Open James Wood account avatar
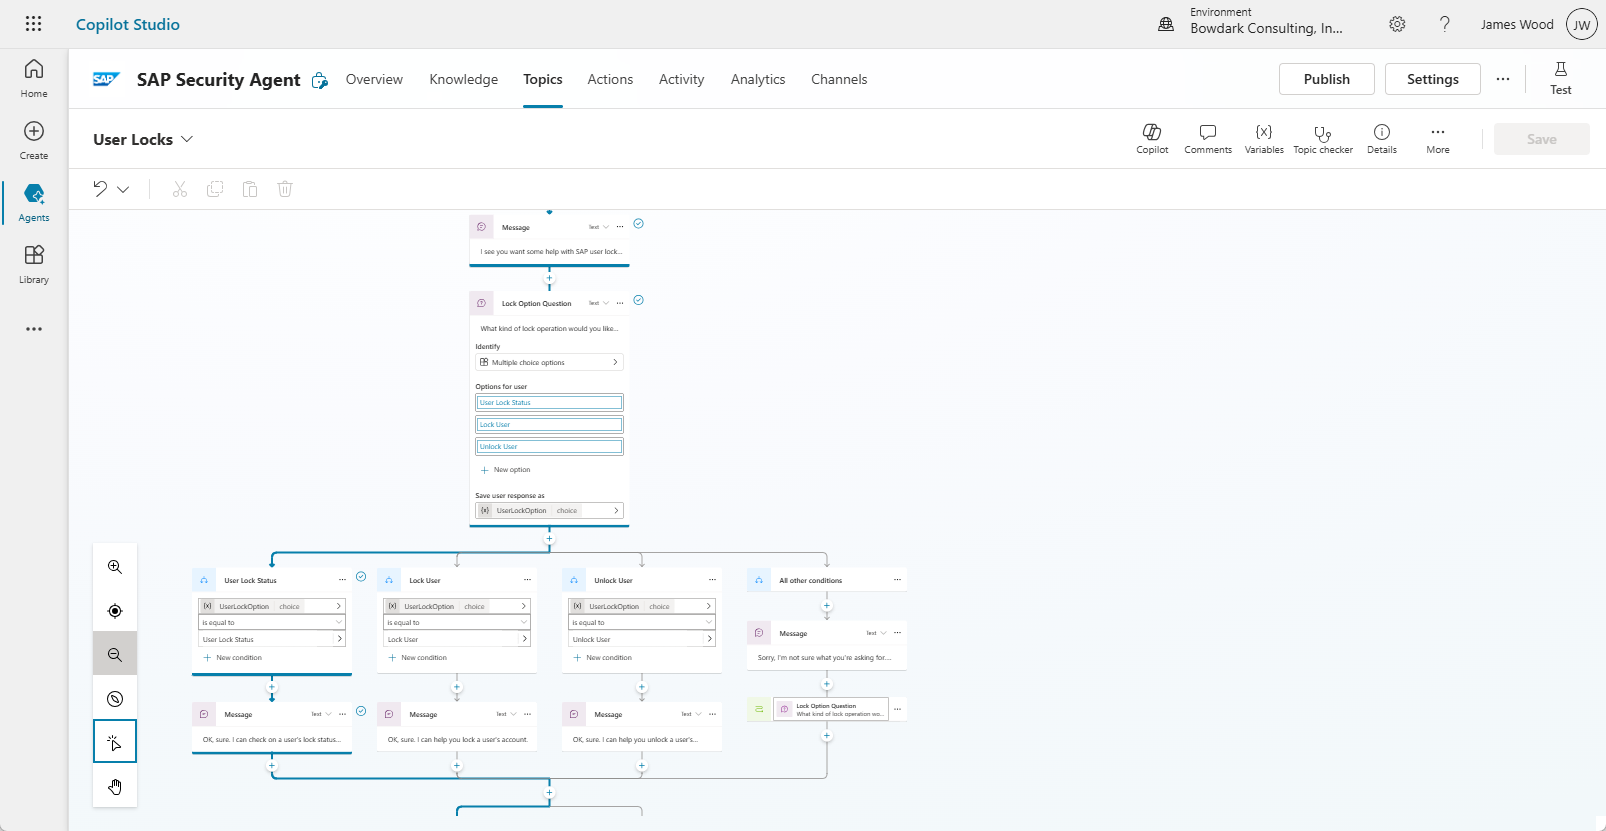This screenshot has height=831, width=1606. point(1582,24)
